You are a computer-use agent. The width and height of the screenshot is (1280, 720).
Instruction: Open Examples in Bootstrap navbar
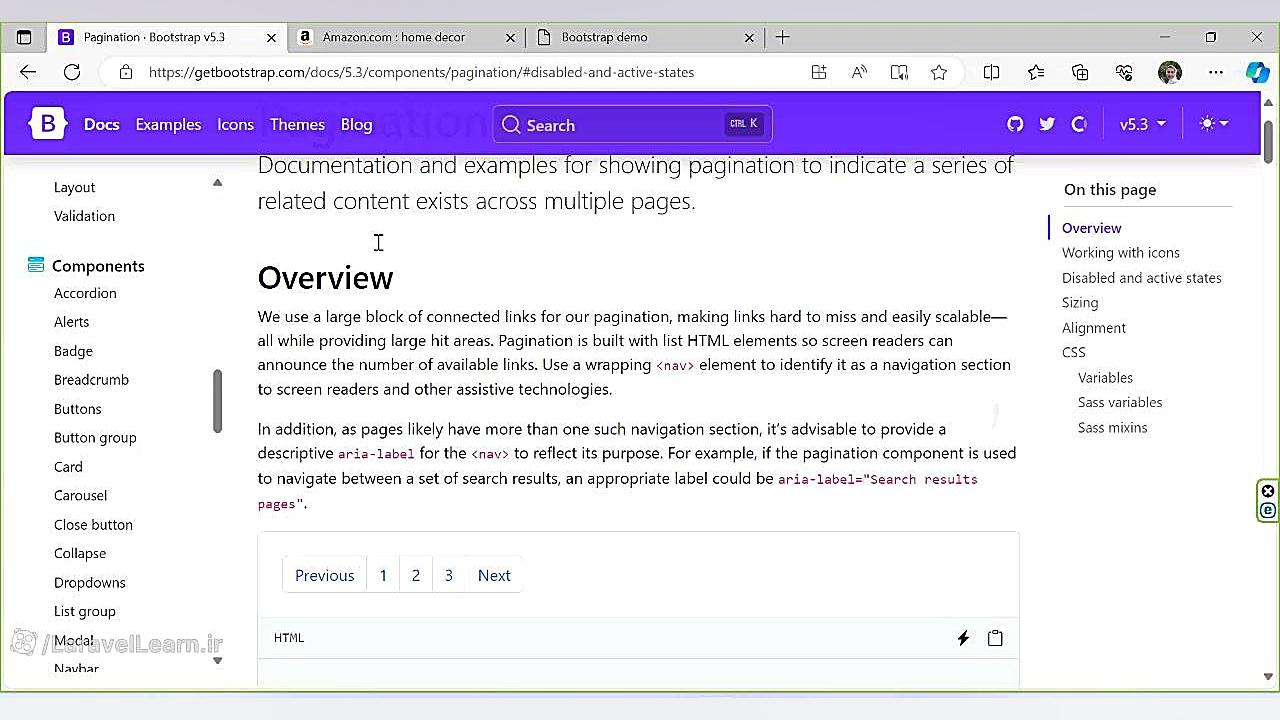[168, 124]
